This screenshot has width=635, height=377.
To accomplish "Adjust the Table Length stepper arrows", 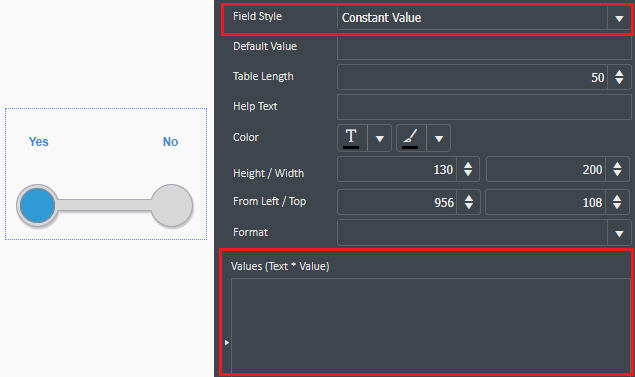I will coord(619,77).
